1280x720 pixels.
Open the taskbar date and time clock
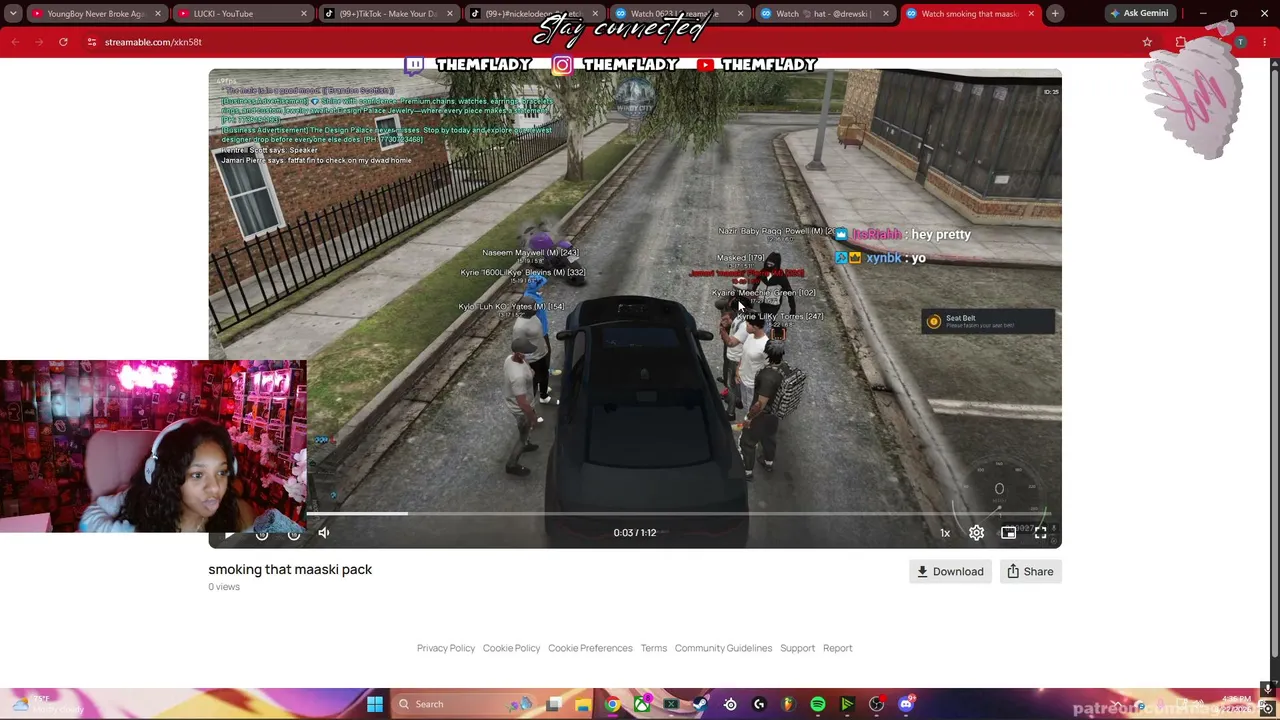point(1236,704)
